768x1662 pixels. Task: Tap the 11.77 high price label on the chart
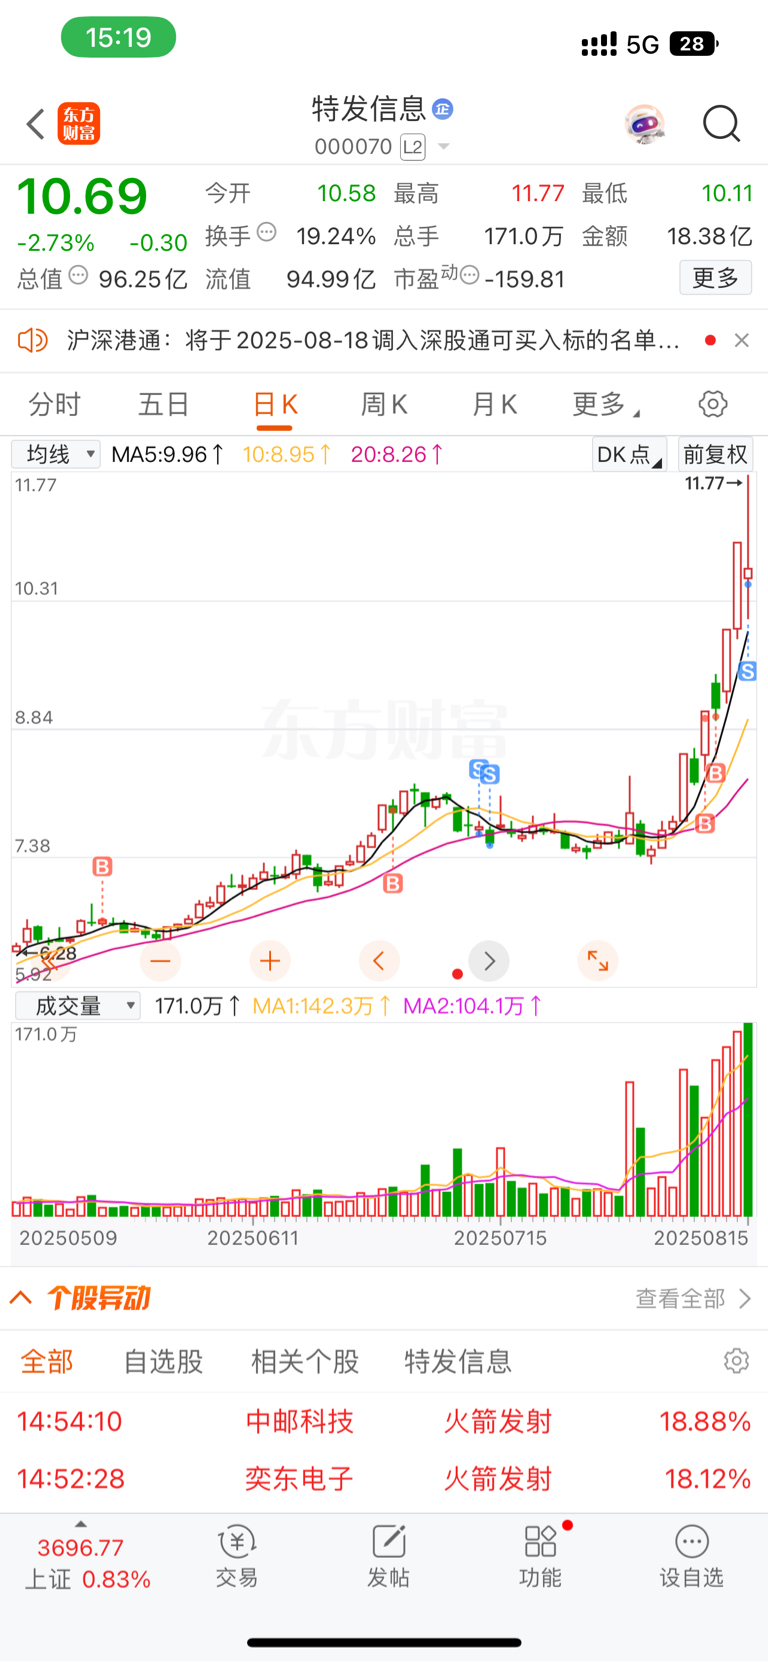tap(713, 484)
